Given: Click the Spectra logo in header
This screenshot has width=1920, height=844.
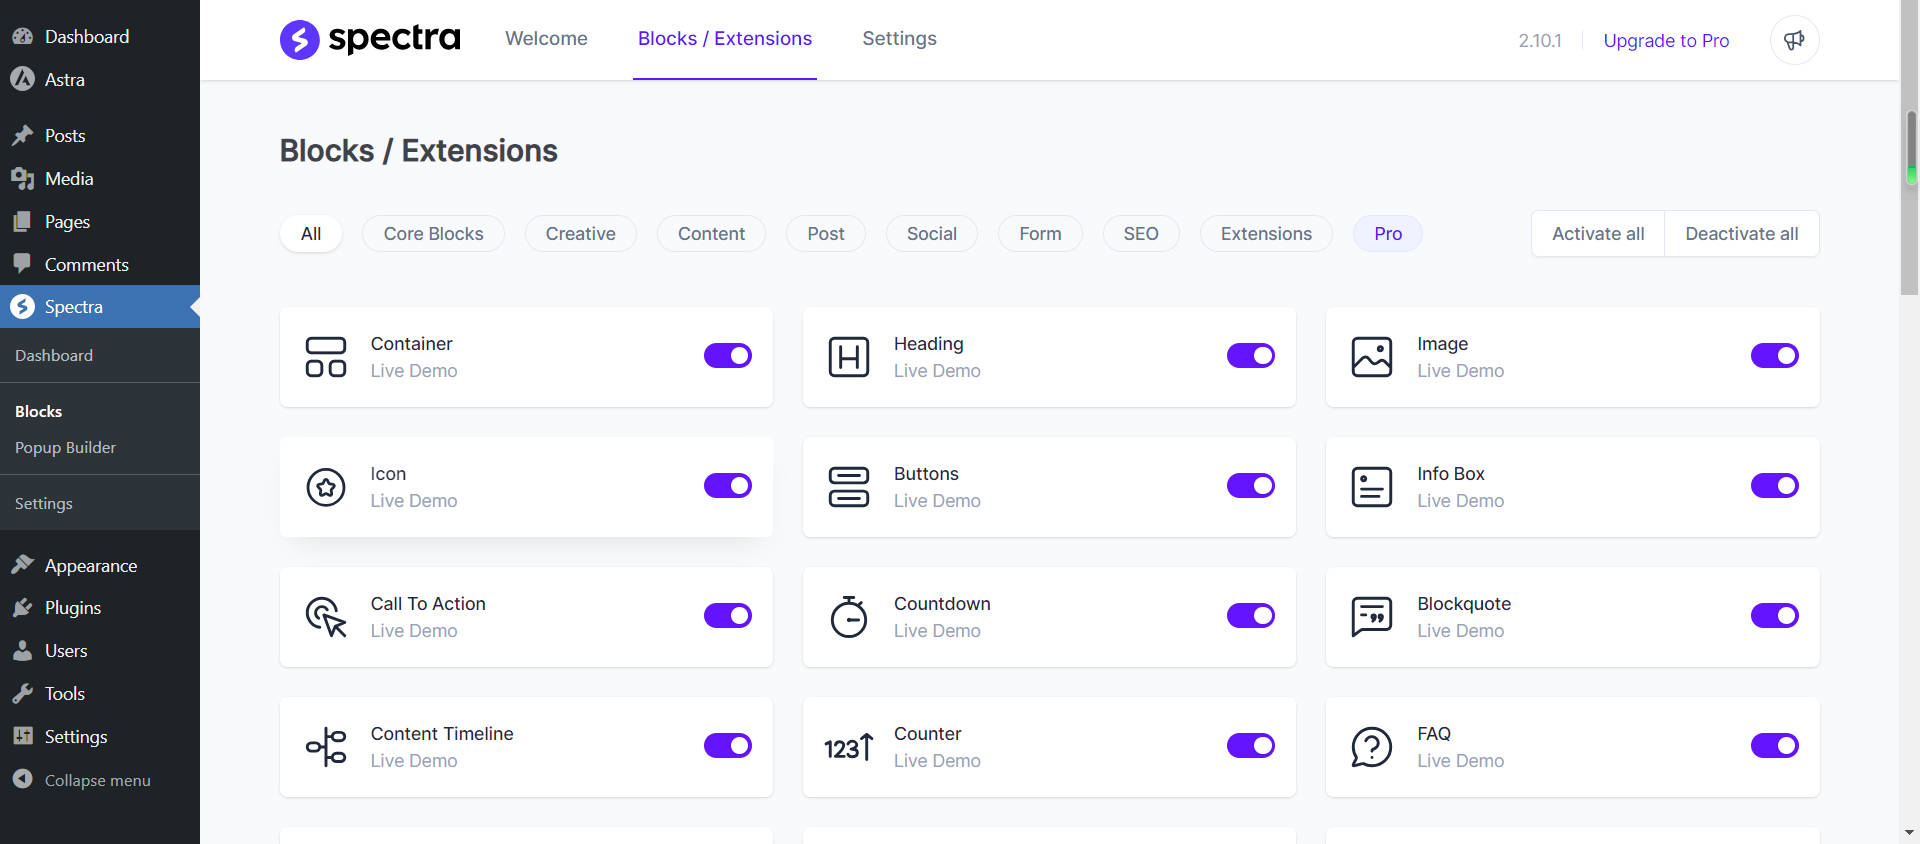Looking at the screenshot, I should pos(370,40).
